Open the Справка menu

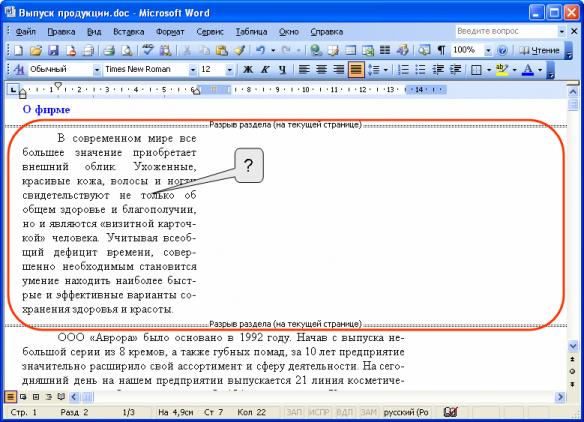point(327,32)
